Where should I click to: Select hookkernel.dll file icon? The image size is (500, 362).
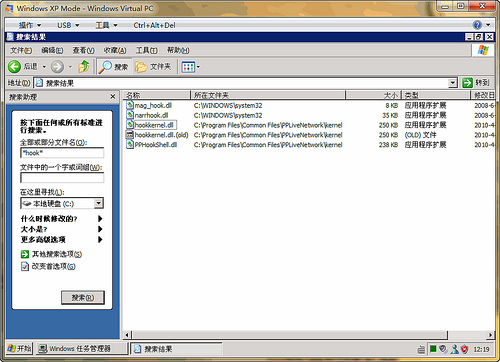coord(130,125)
